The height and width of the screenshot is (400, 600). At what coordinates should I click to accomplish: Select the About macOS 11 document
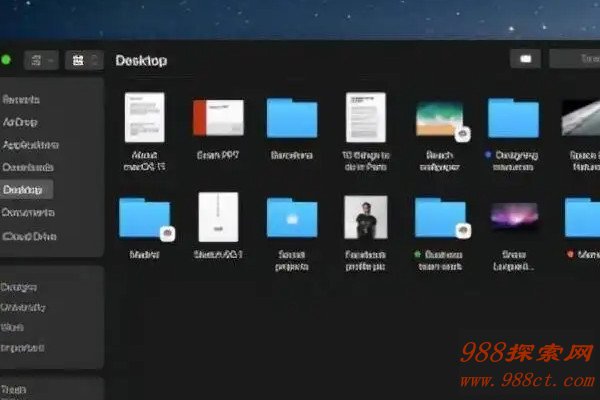coord(144,118)
